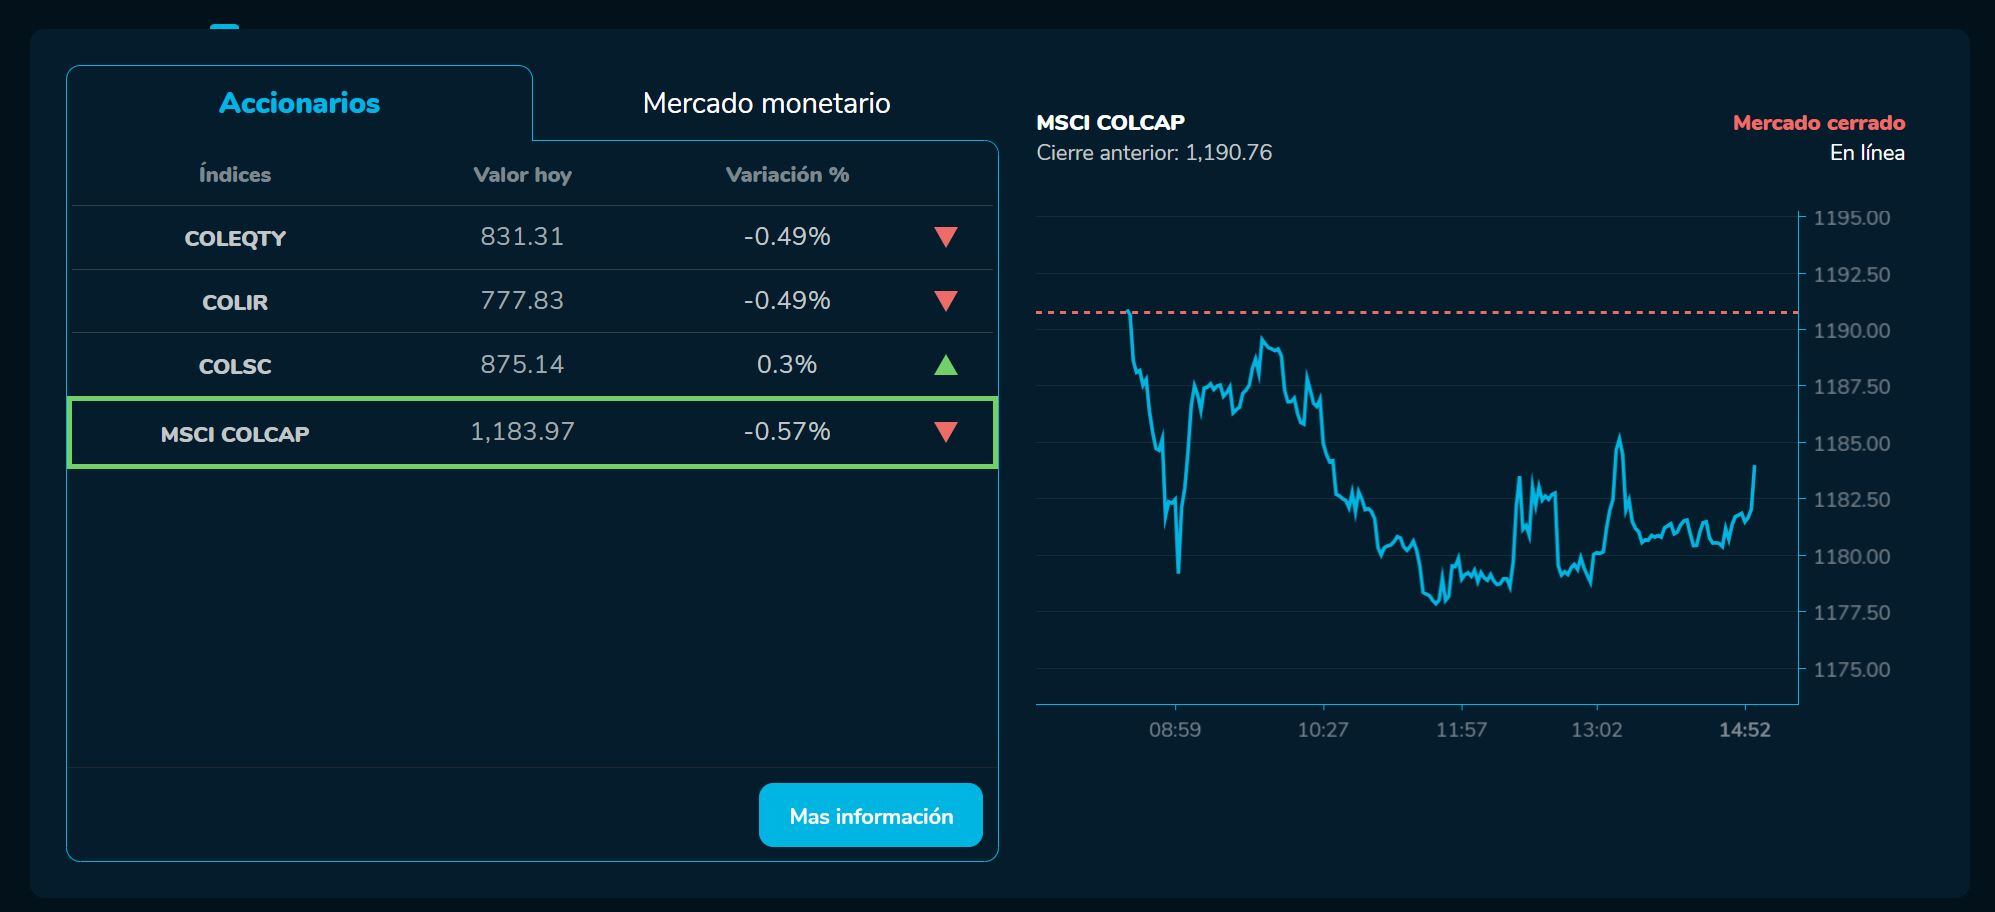Switch to the Mercado monetario tab
Screen dimensions: 1995x912
tap(767, 102)
